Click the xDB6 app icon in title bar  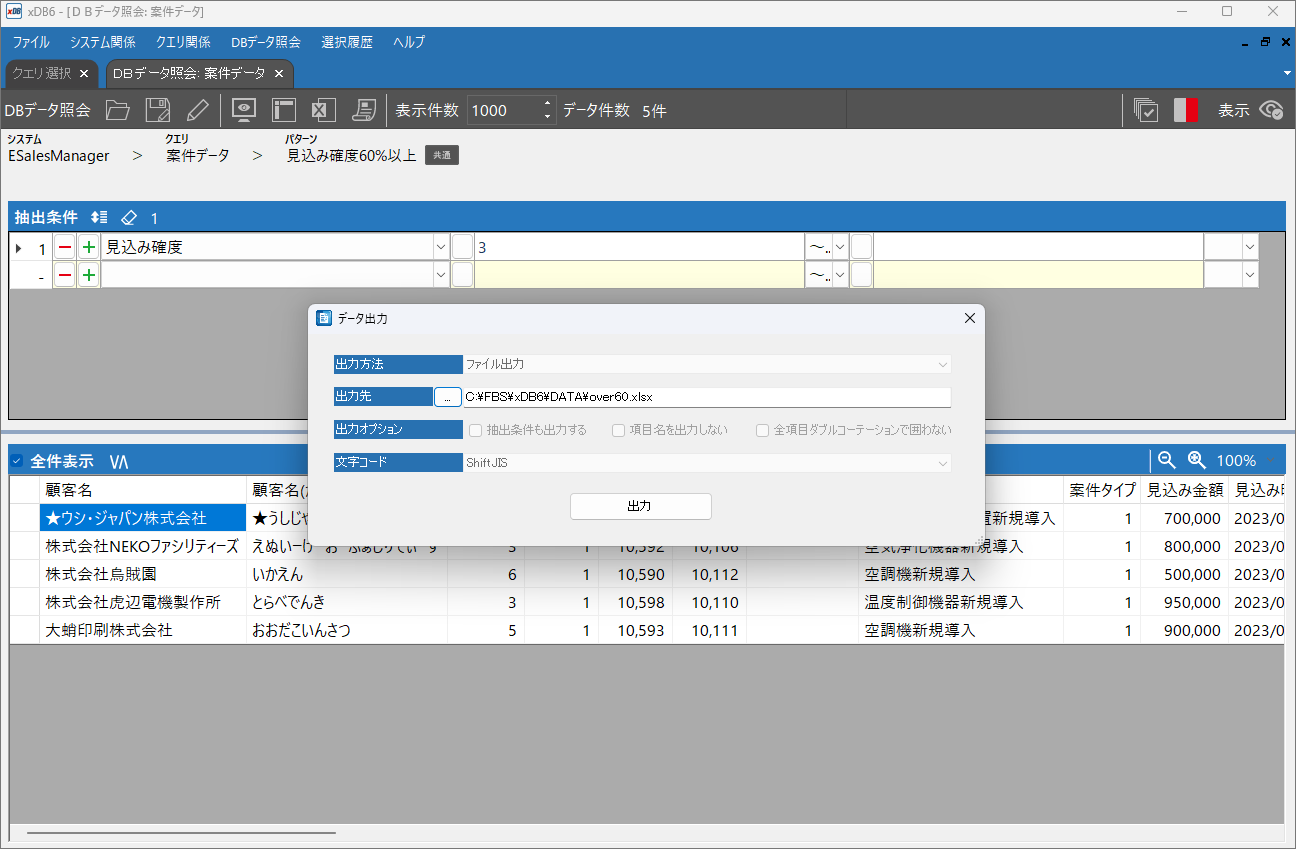pyautogui.click(x=13, y=11)
